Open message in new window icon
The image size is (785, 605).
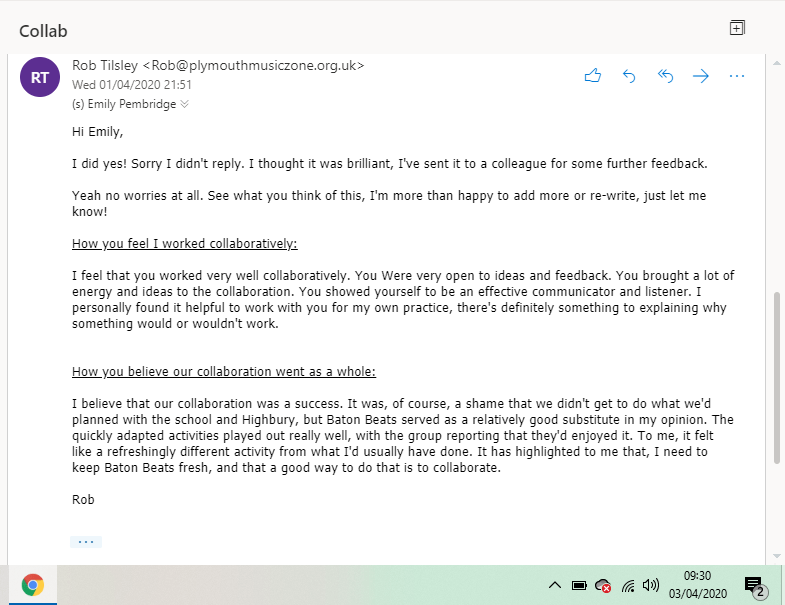737,27
